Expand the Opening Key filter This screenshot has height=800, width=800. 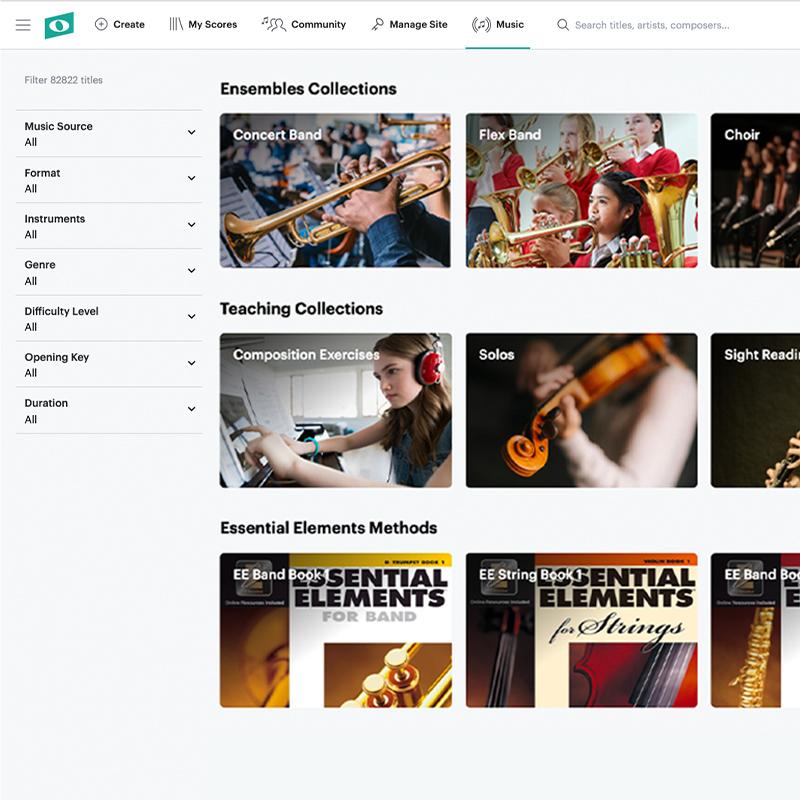[108, 364]
